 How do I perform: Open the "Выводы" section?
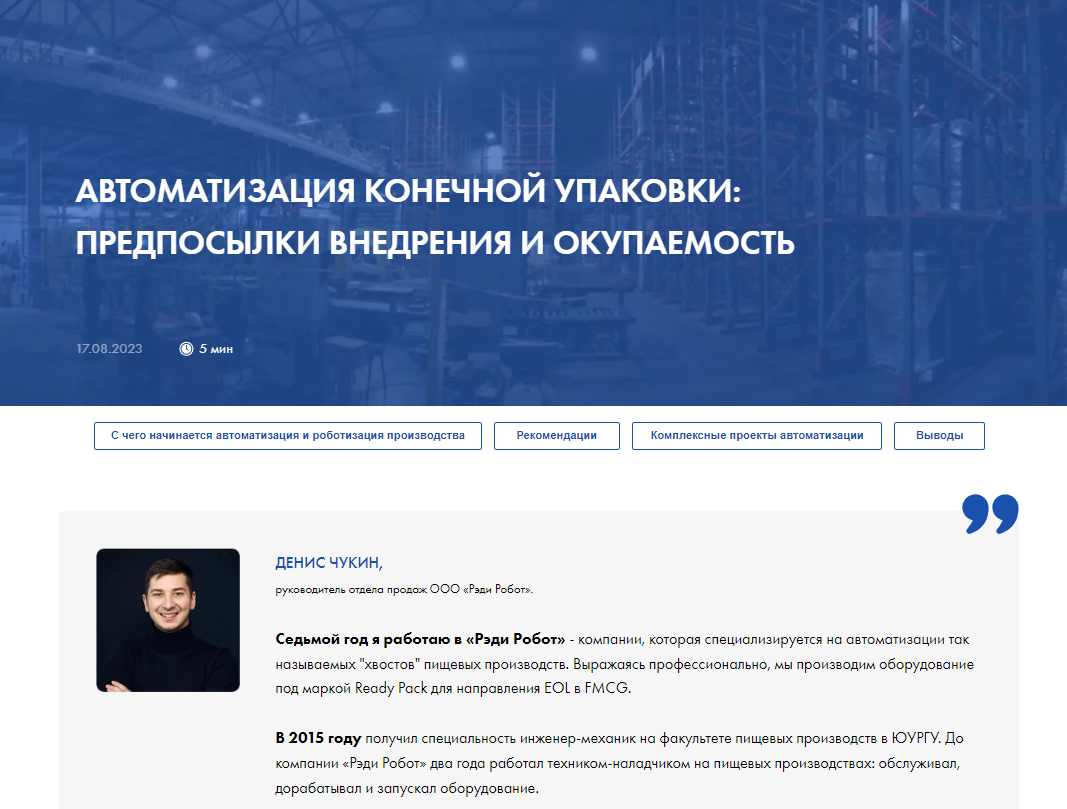[x=938, y=436]
